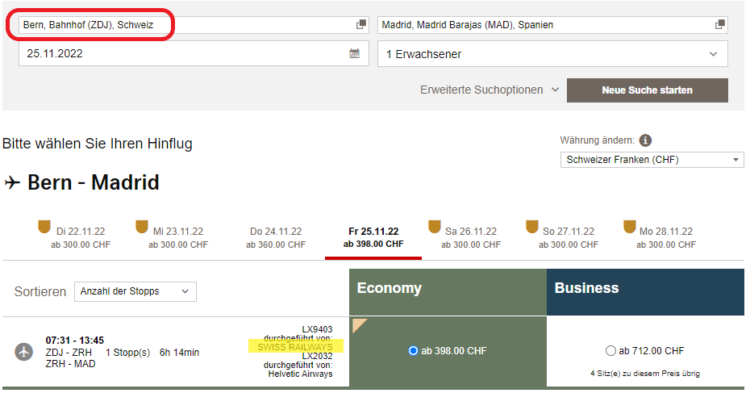The image size is (750, 393).
Task: Click the corner flag in Economy fare cell
Action: click(358, 325)
